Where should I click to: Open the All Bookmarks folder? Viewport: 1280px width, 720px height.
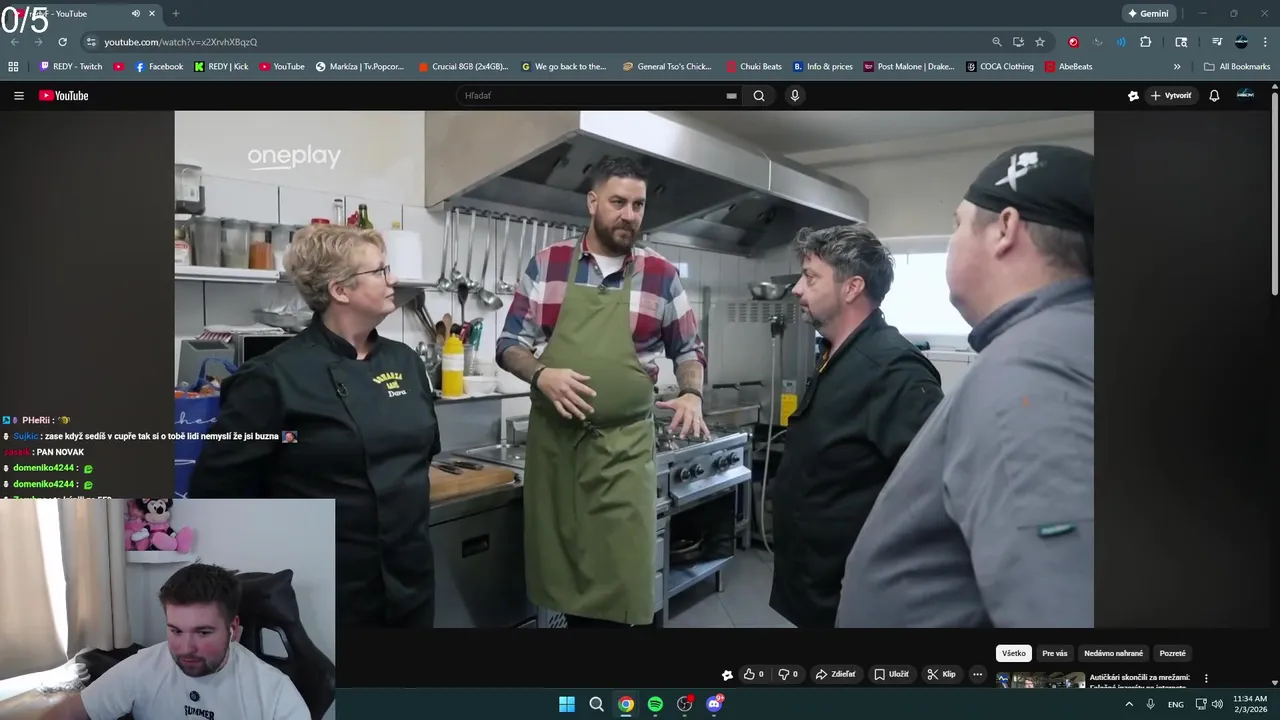(x=1237, y=67)
